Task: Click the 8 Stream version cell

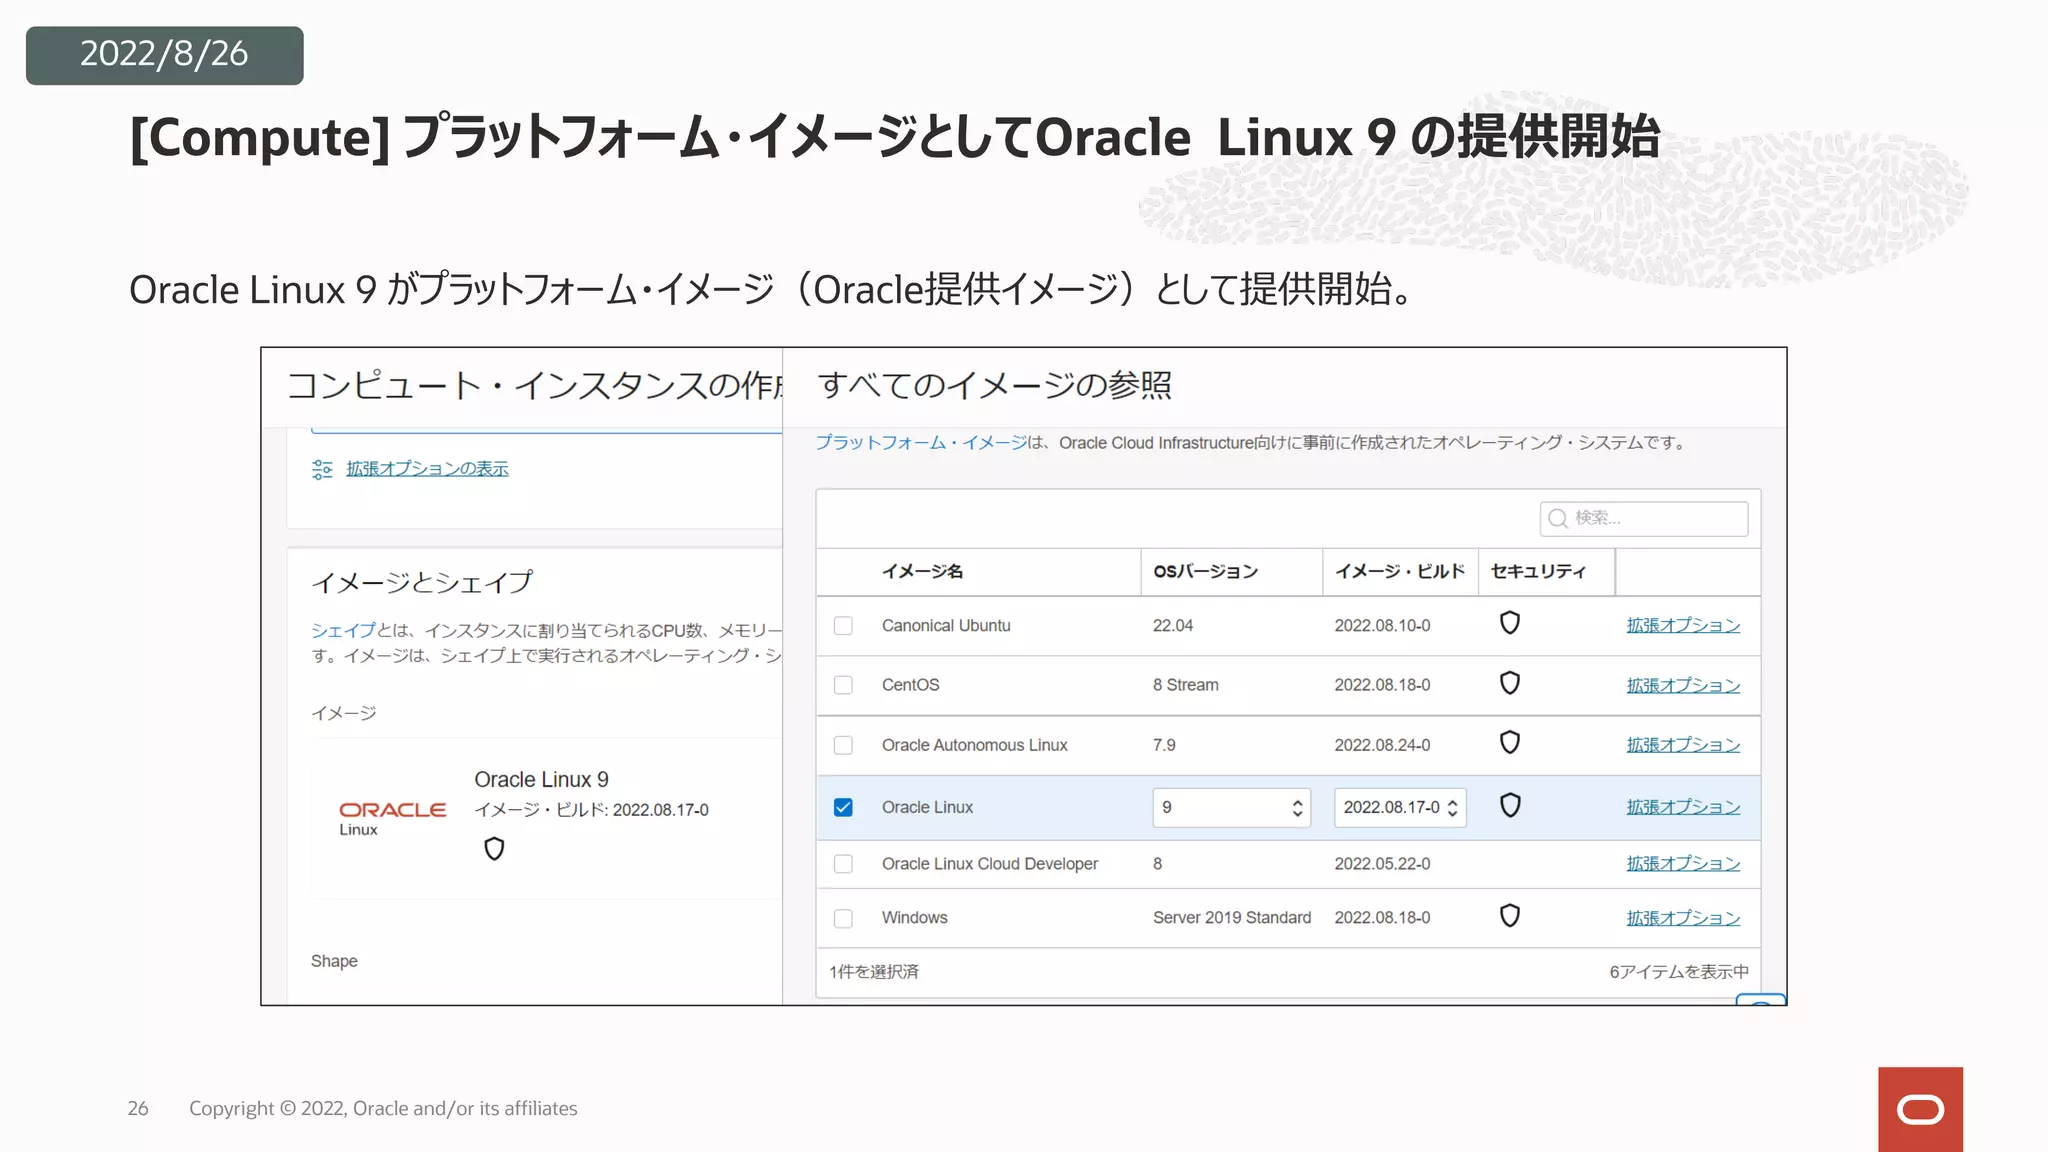Action: coord(1185,685)
